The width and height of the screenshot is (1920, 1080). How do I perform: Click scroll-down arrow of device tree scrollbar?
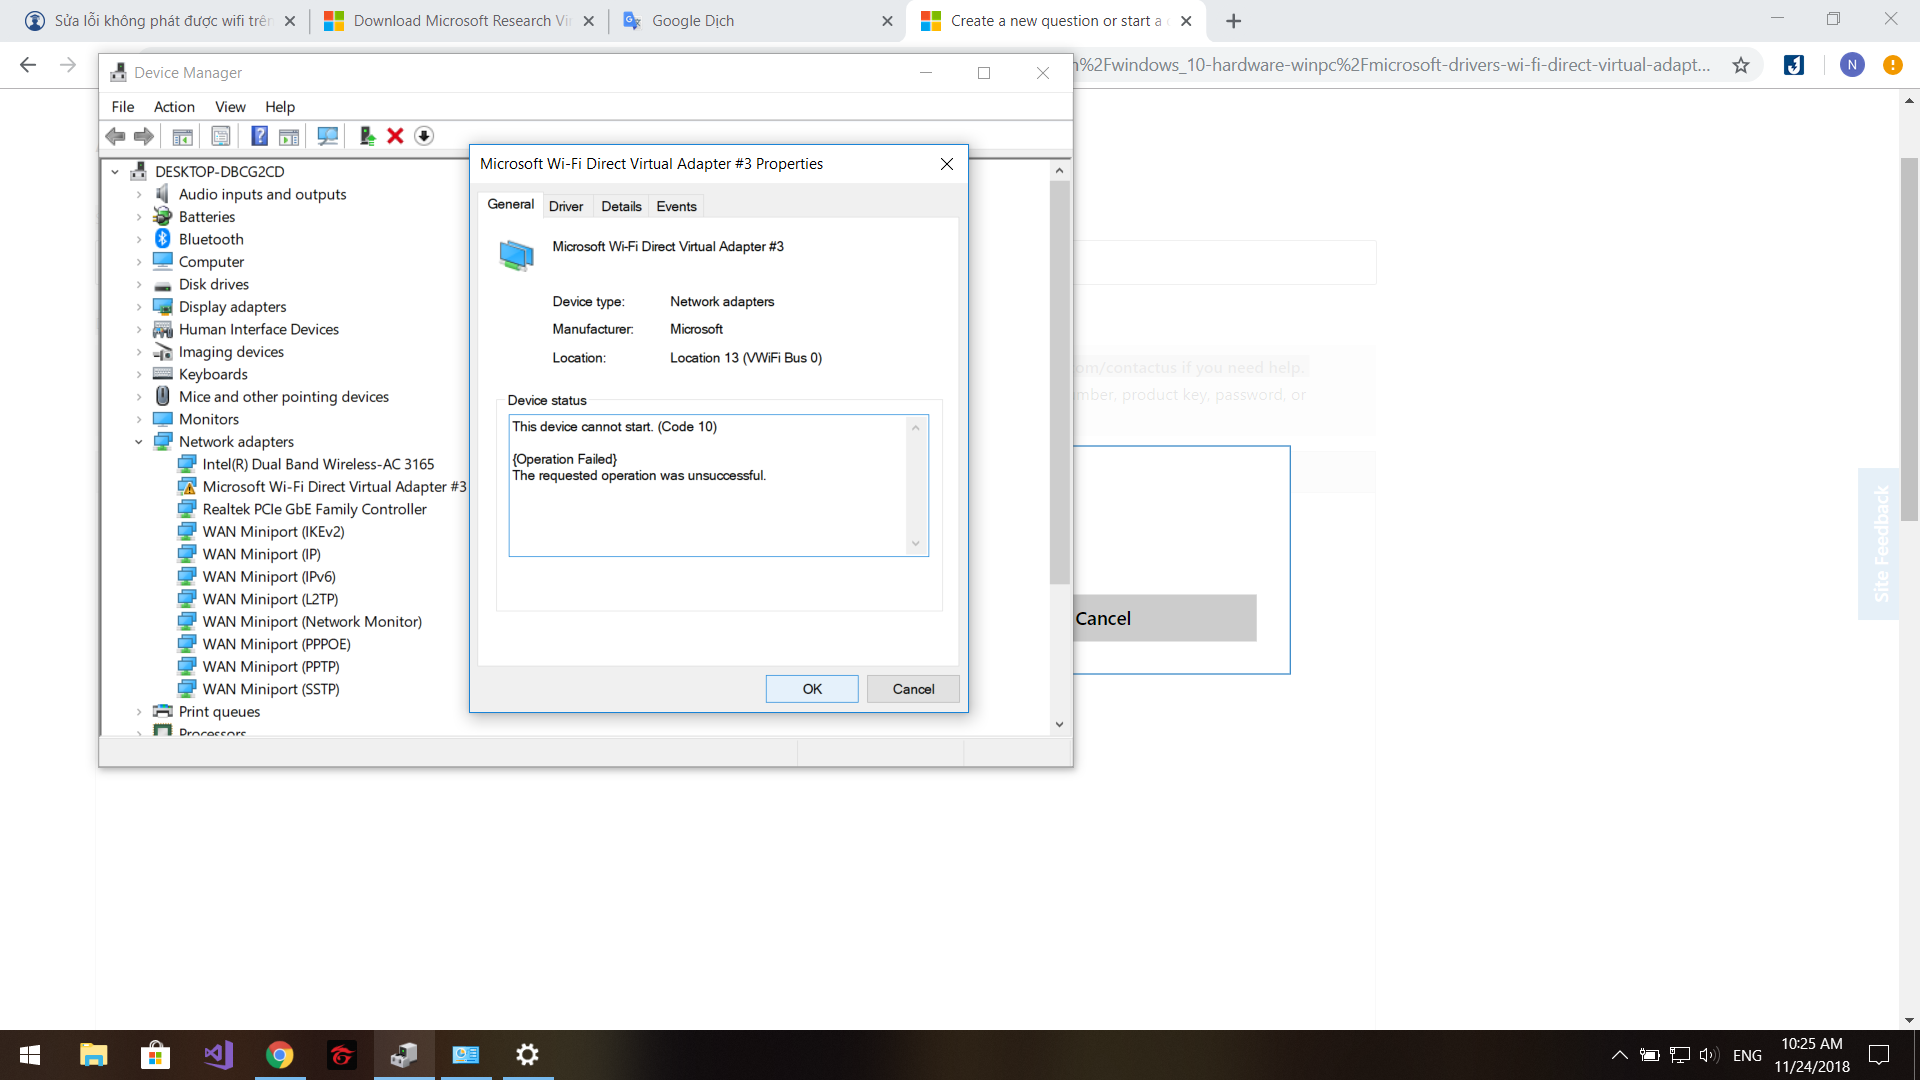[1059, 725]
